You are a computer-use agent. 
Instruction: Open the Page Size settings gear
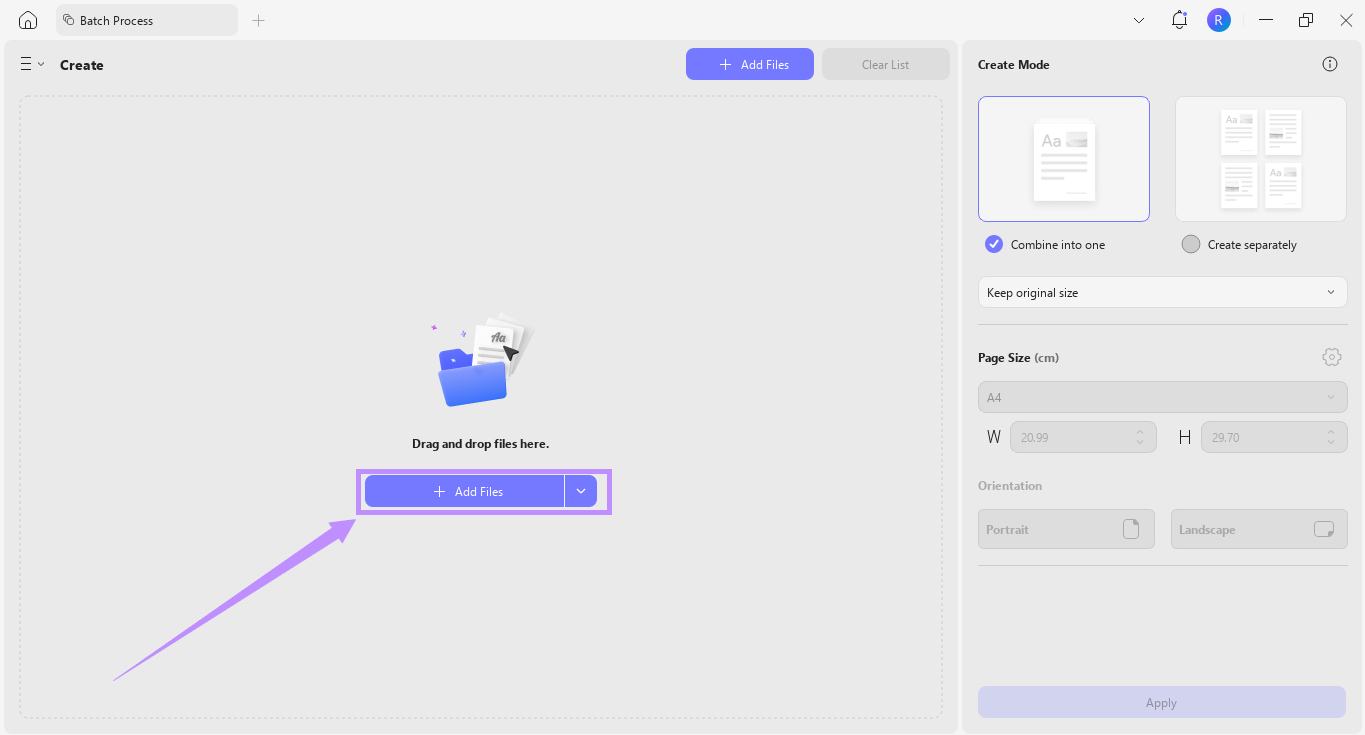click(x=1331, y=356)
